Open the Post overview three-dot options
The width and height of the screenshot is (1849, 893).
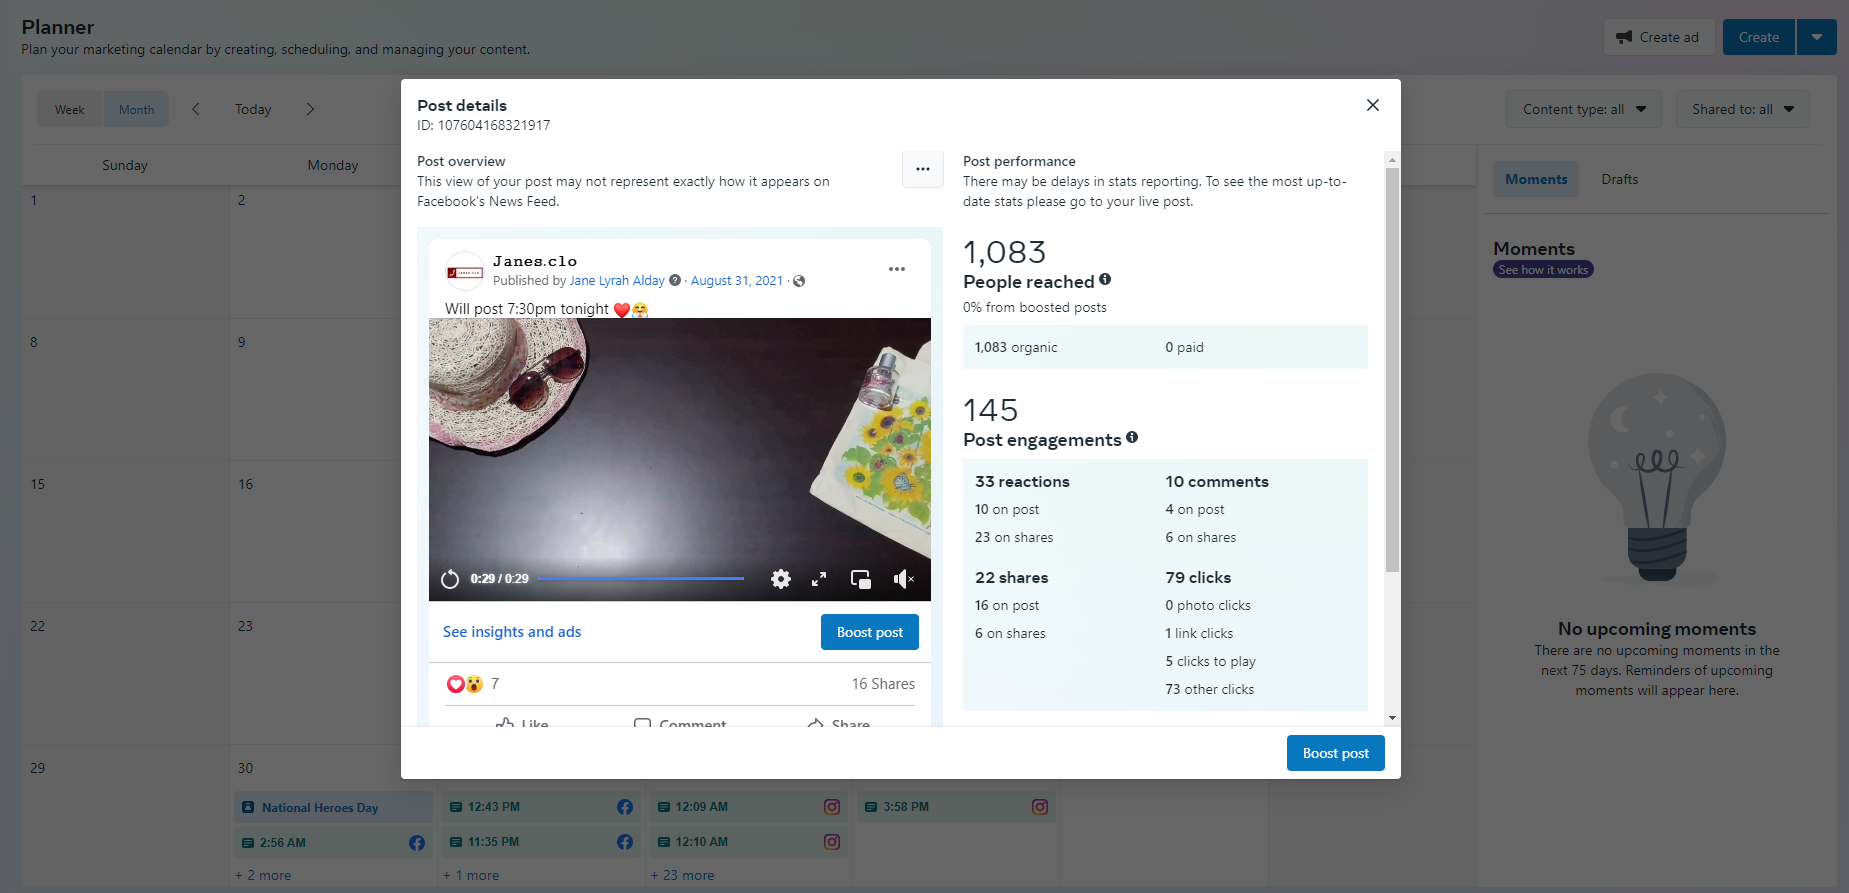coord(923,169)
